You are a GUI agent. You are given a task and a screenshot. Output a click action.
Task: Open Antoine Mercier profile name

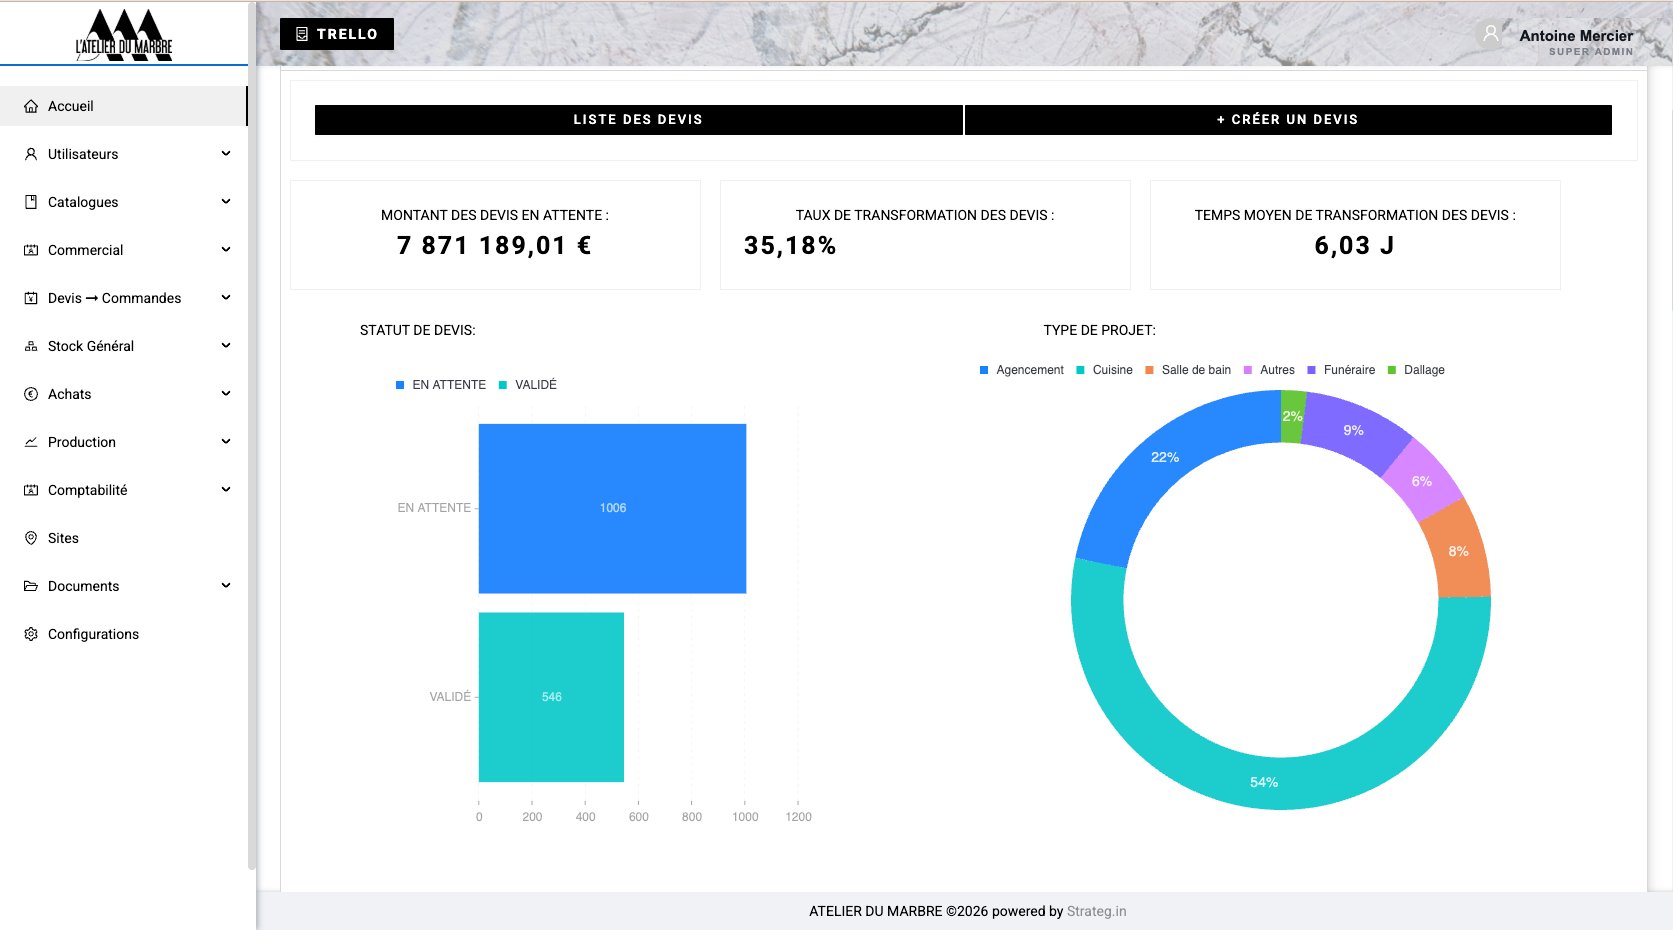[1576, 36]
